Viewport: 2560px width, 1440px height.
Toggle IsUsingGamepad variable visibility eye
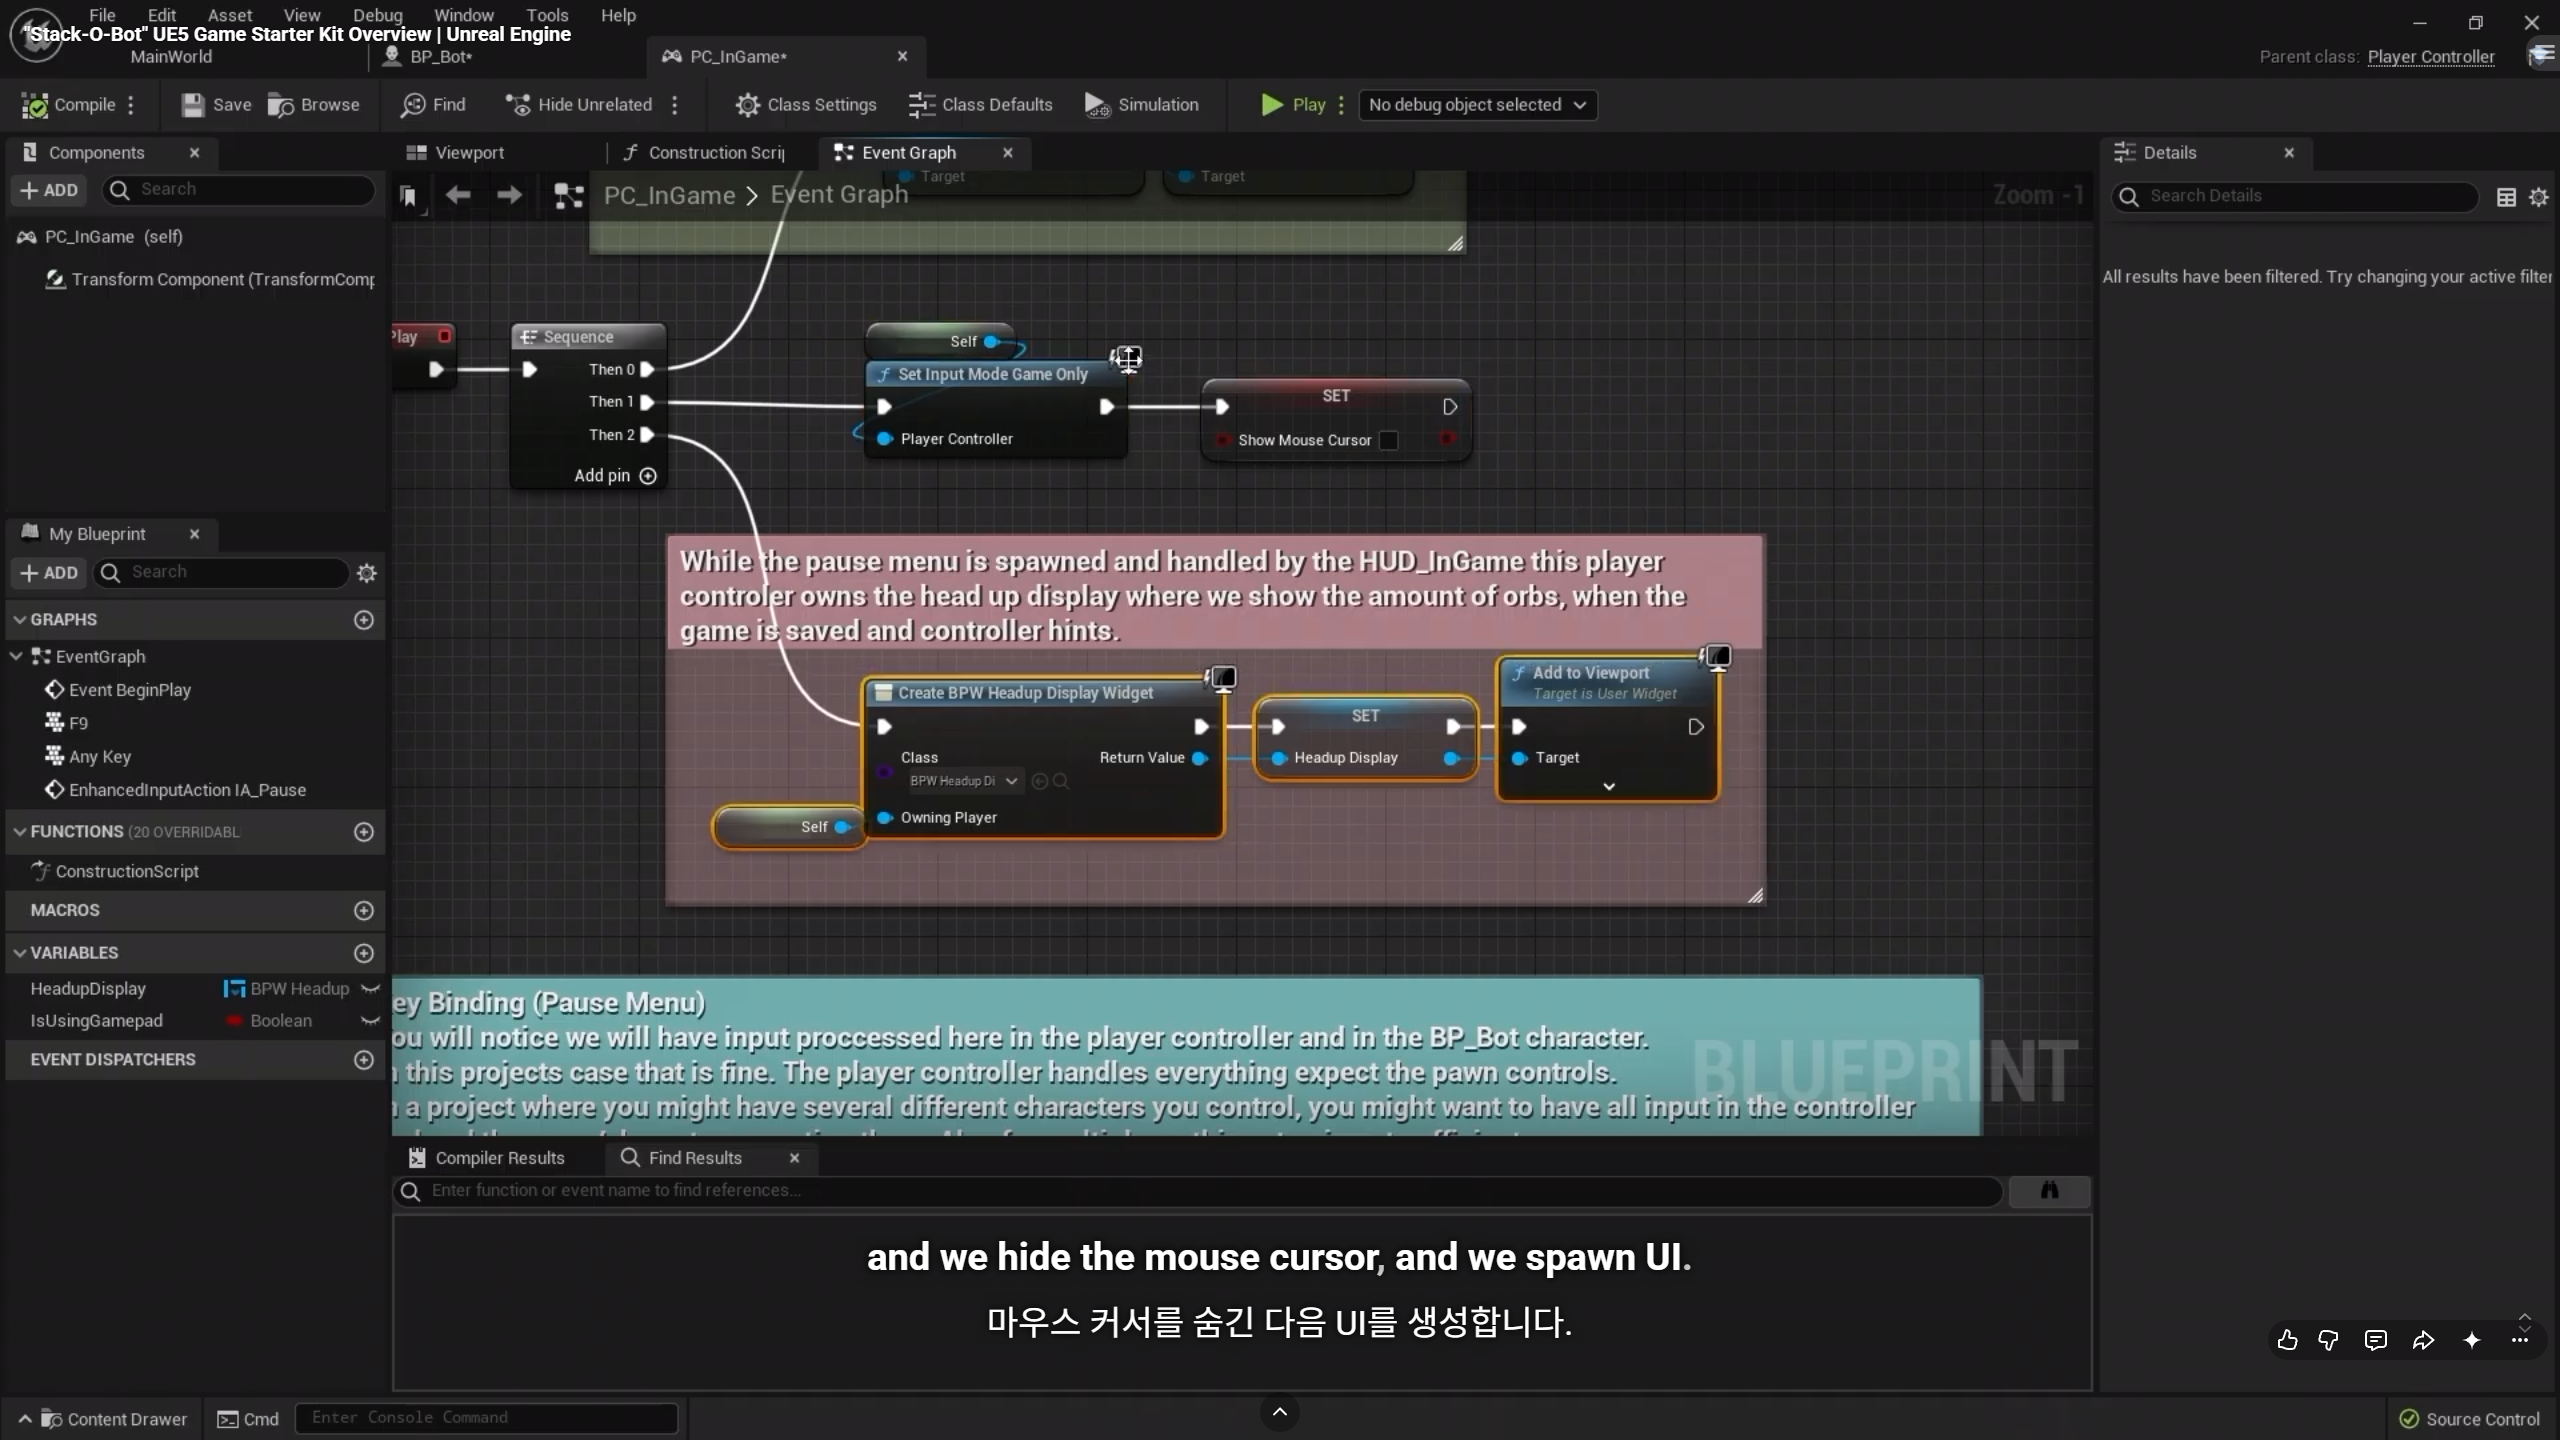[370, 1021]
